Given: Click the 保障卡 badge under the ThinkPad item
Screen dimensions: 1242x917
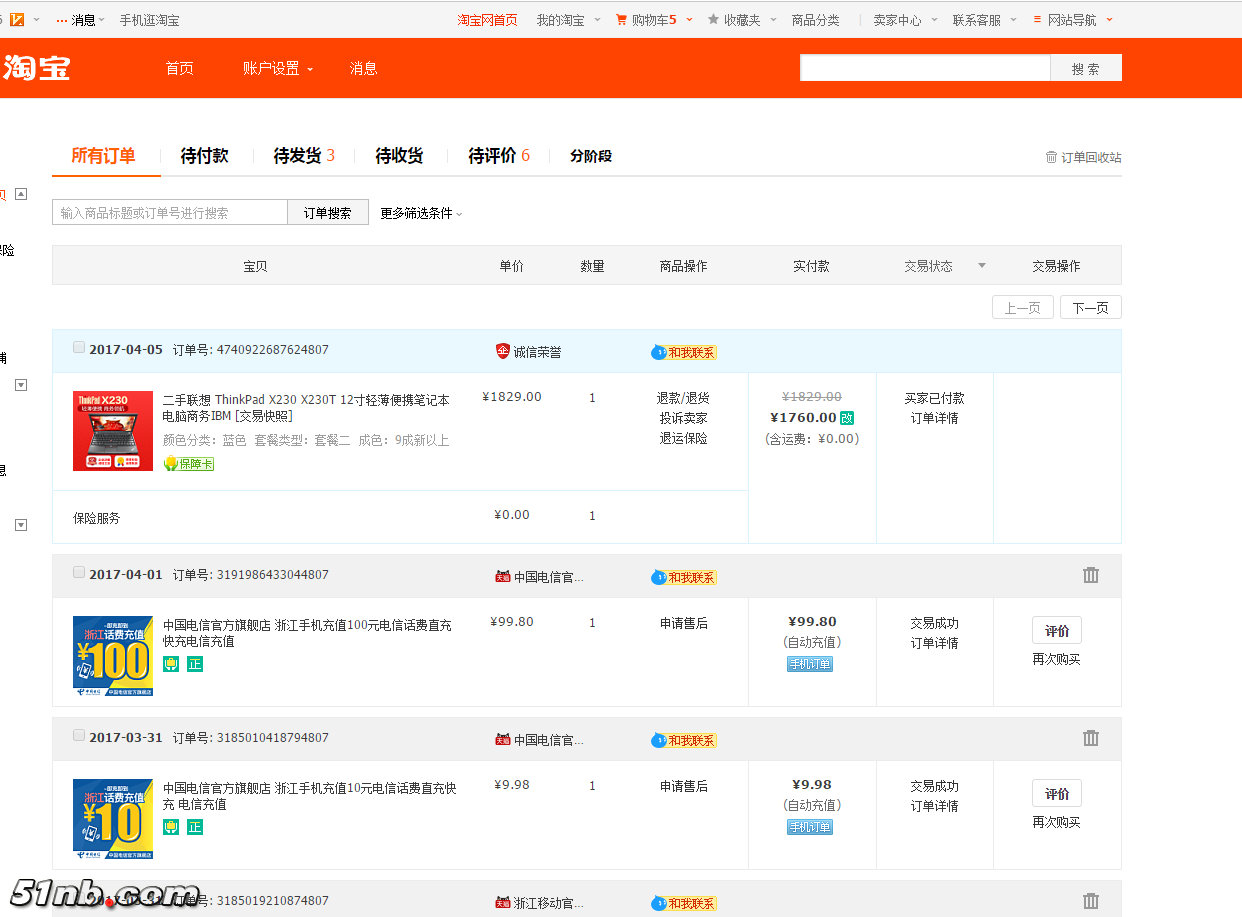Looking at the screenshot, I should (189, 464).
